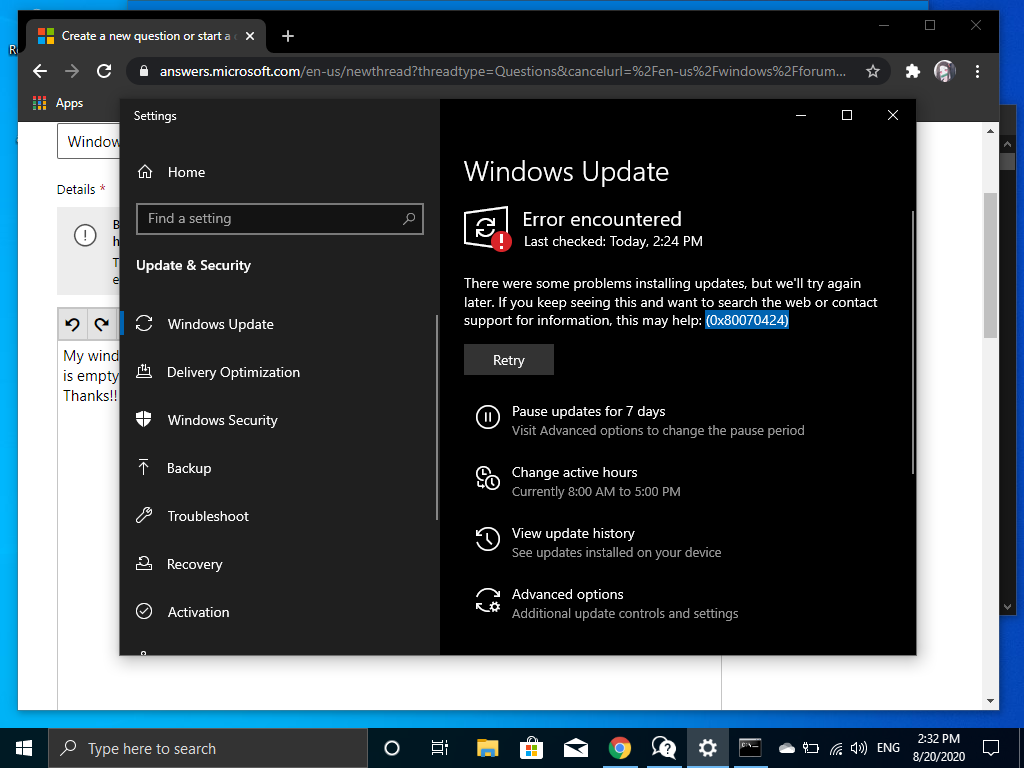The height and width of the screenshot is (768, 1024).
Task: Click the highlighted error code 0x80070424
Action: 747,320
